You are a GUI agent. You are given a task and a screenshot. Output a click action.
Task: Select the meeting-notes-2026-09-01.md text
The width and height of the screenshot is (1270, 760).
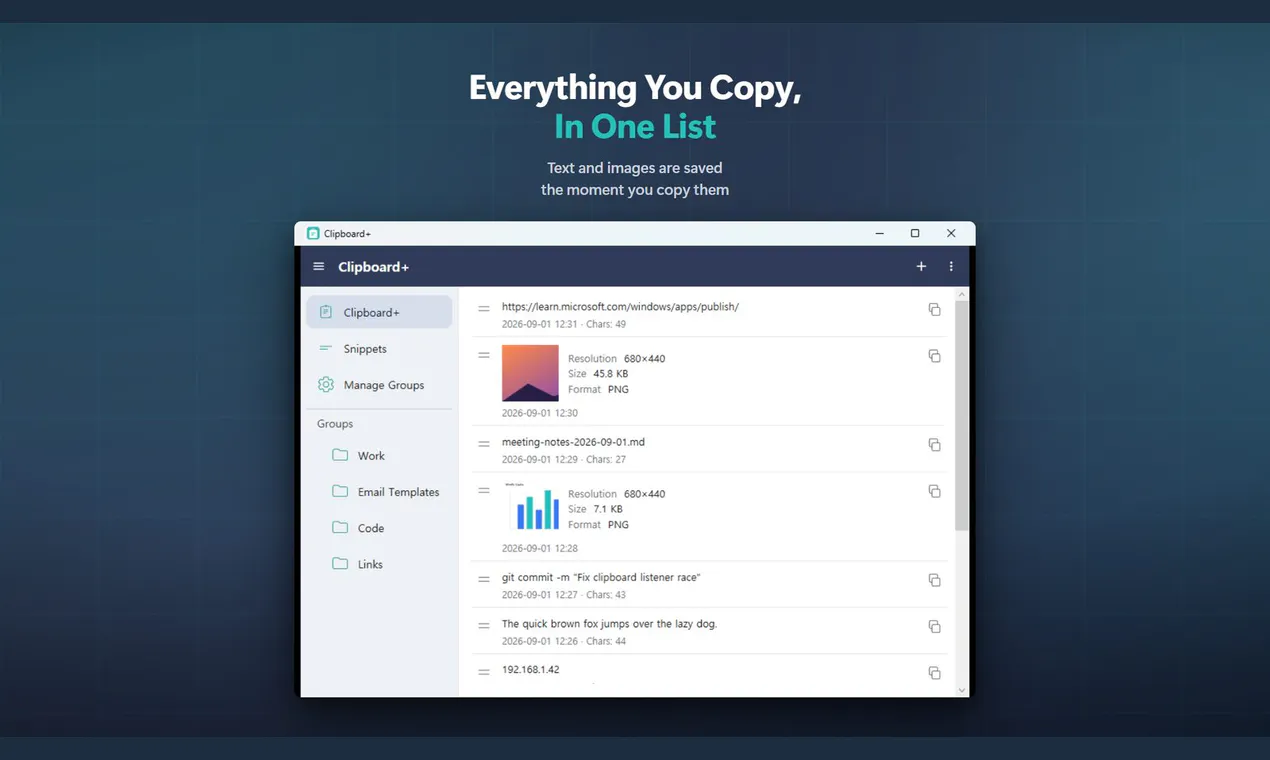click(573, 442)
